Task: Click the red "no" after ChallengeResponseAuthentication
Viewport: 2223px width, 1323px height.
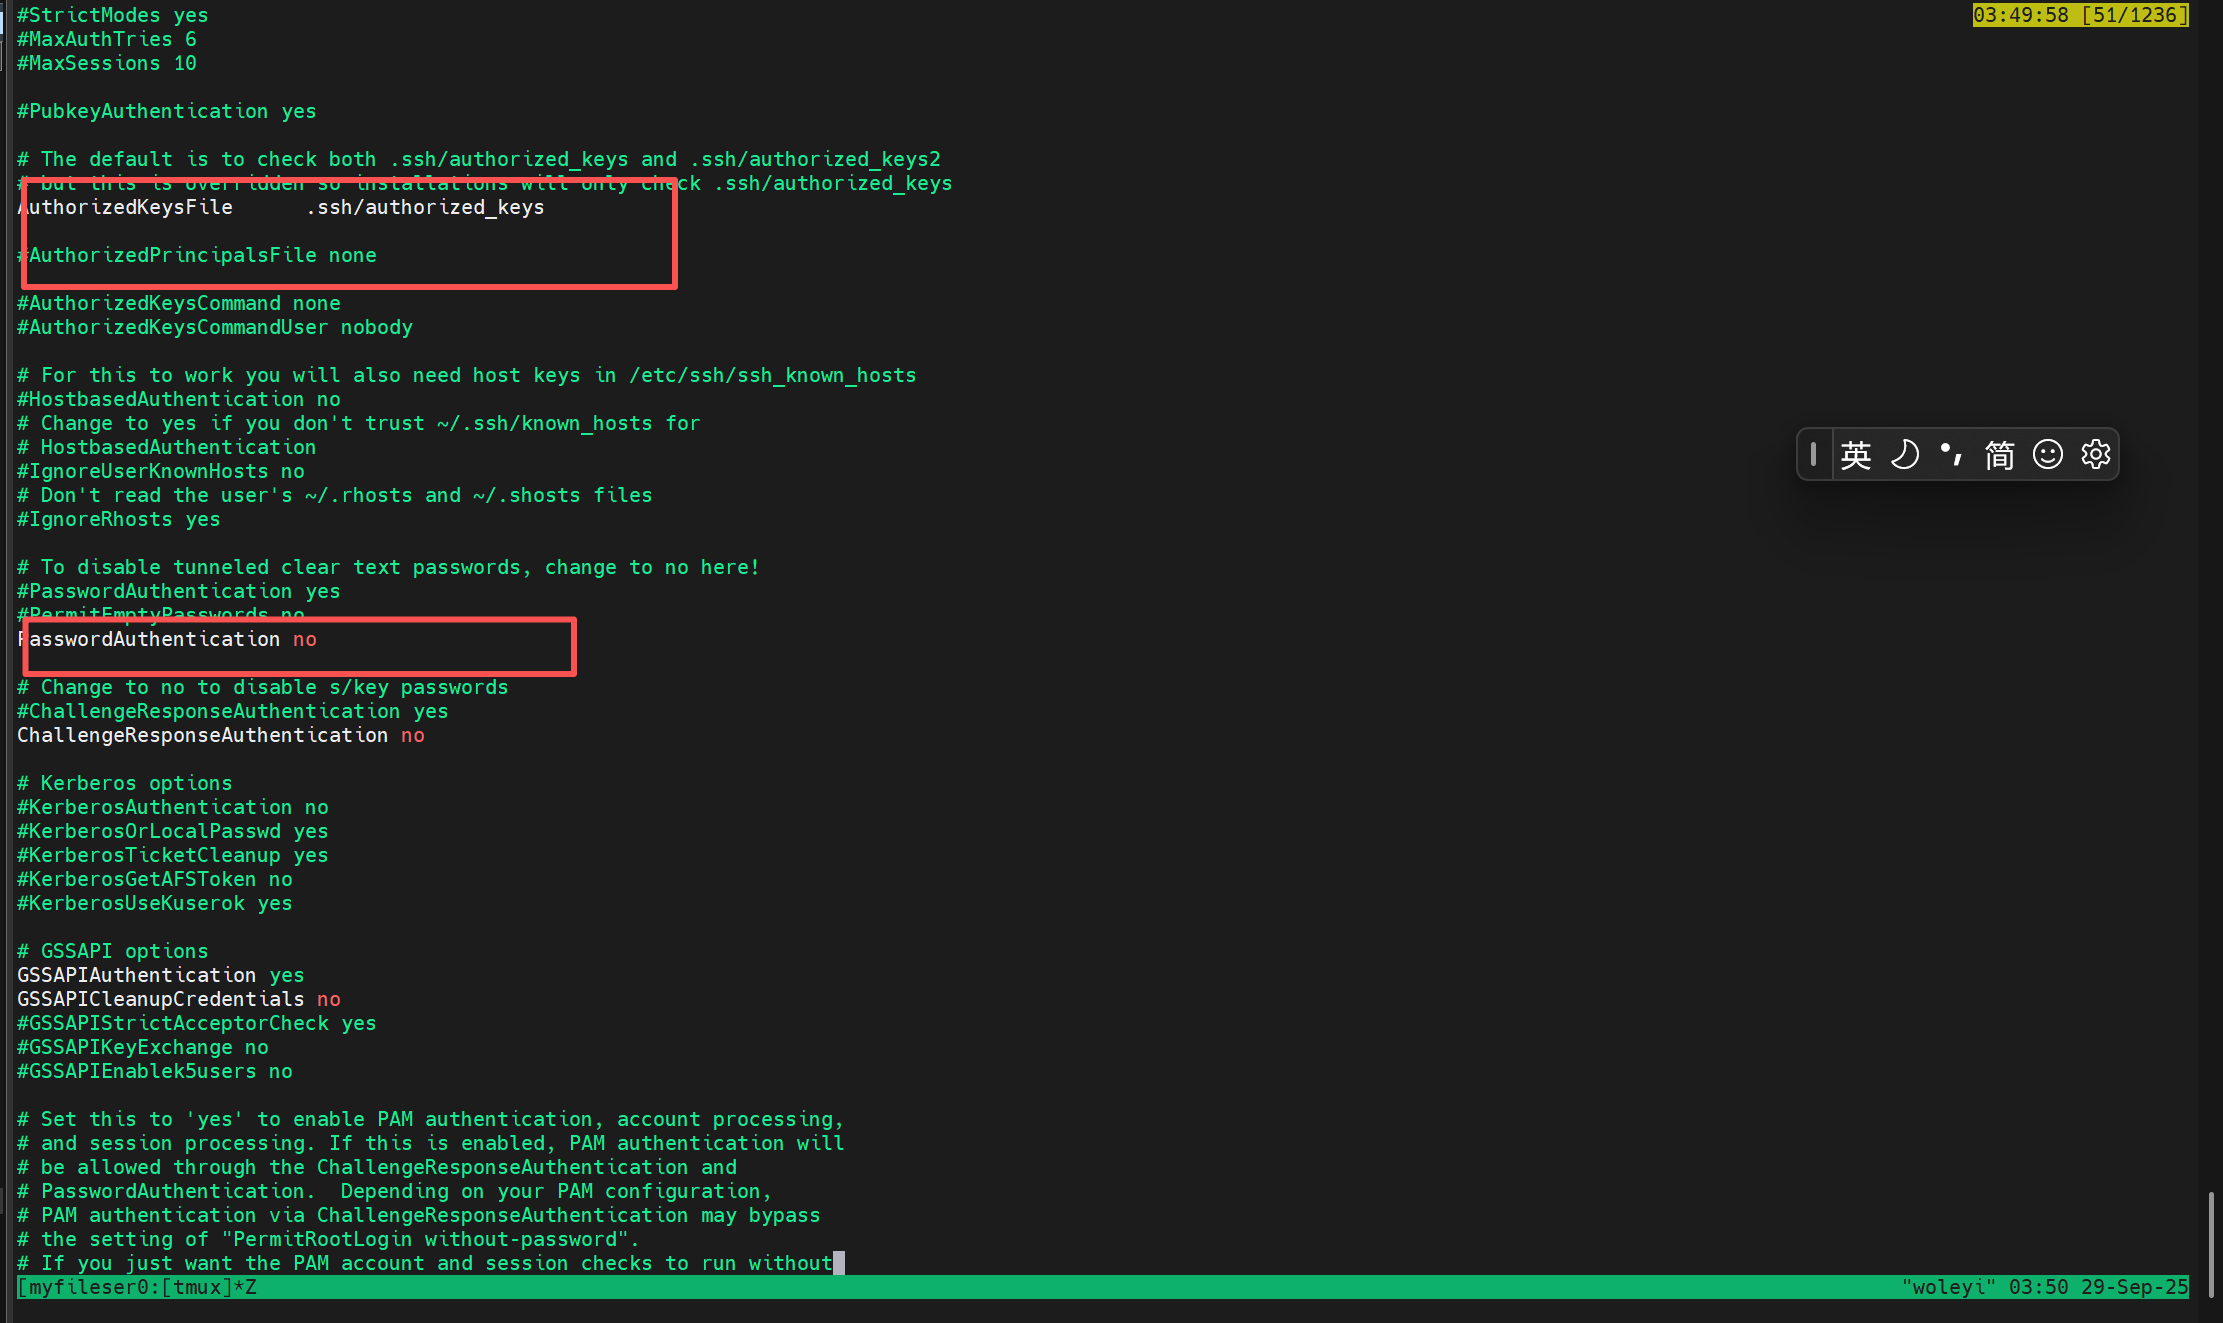Action: coord(413,735)
